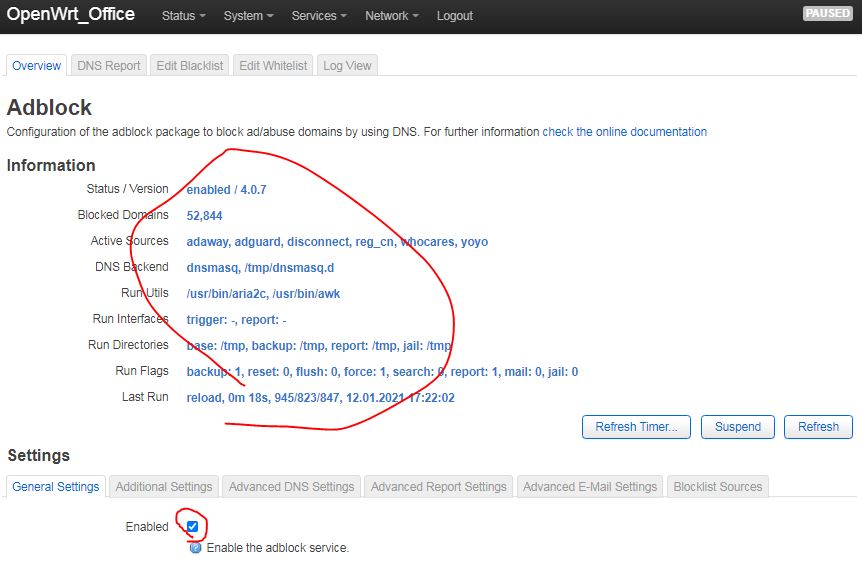Click the OpenWrt_Office brand title
Viewport: 862px width, 568px height.
tap(71, 15)
